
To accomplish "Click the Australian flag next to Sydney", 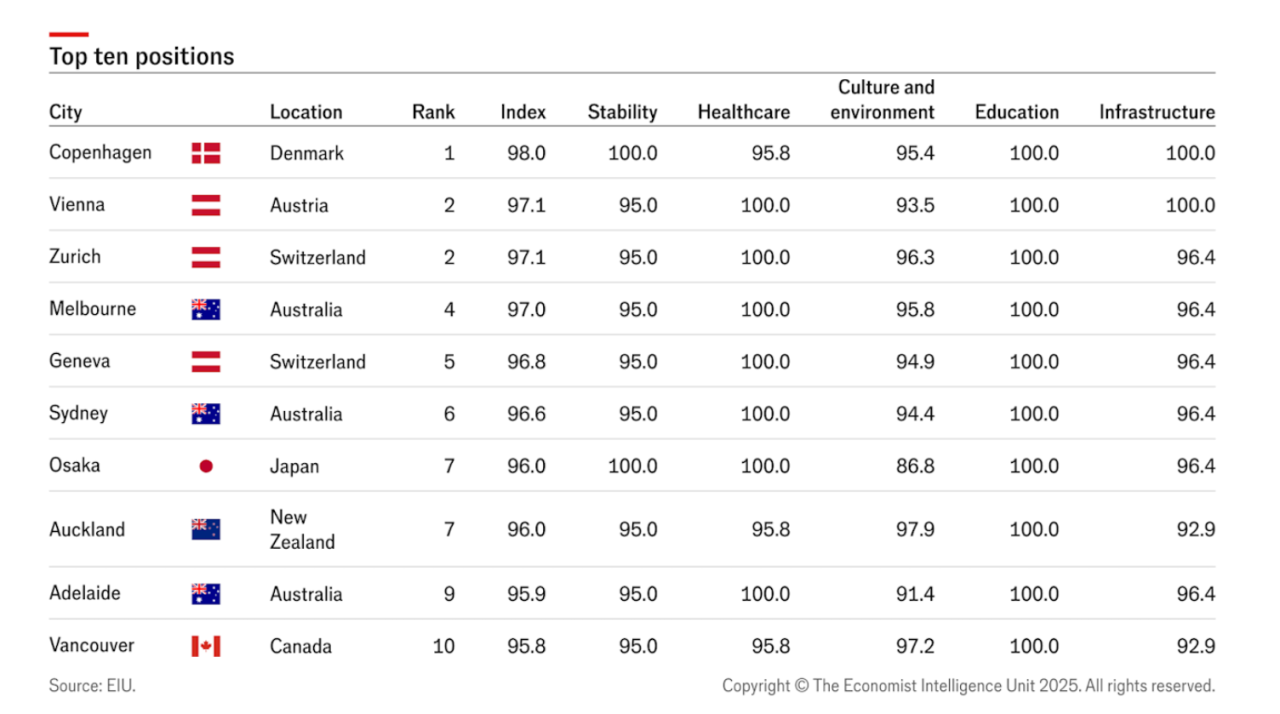I will [206, 414].
